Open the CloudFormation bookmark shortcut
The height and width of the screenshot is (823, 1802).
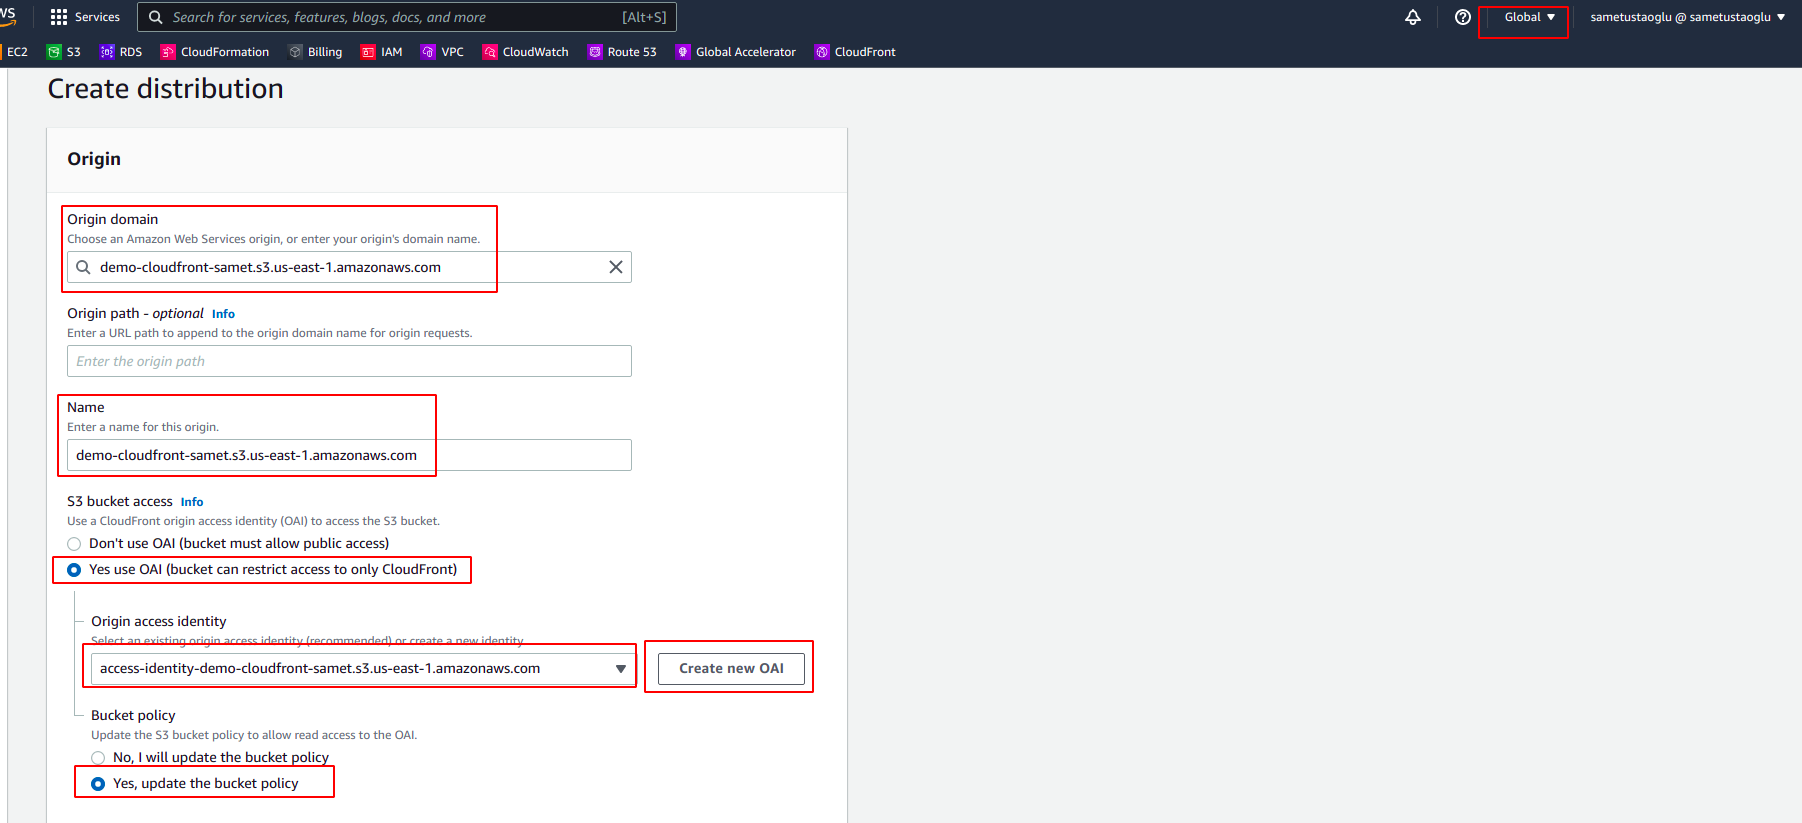pyautogui.click(x=215, y=52)
